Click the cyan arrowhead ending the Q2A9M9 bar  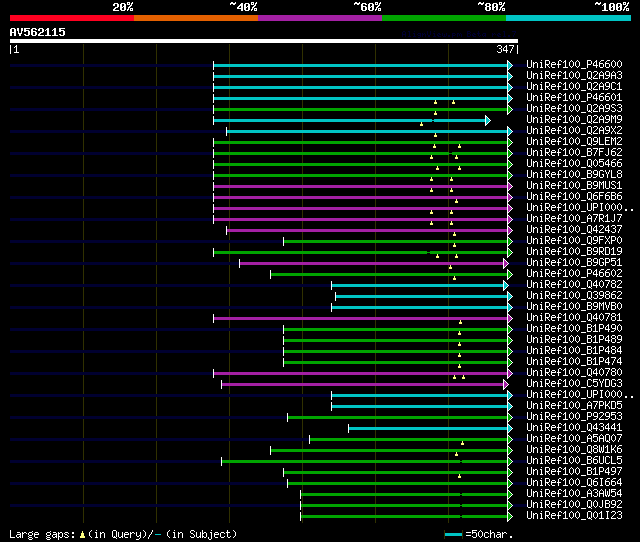488,120
